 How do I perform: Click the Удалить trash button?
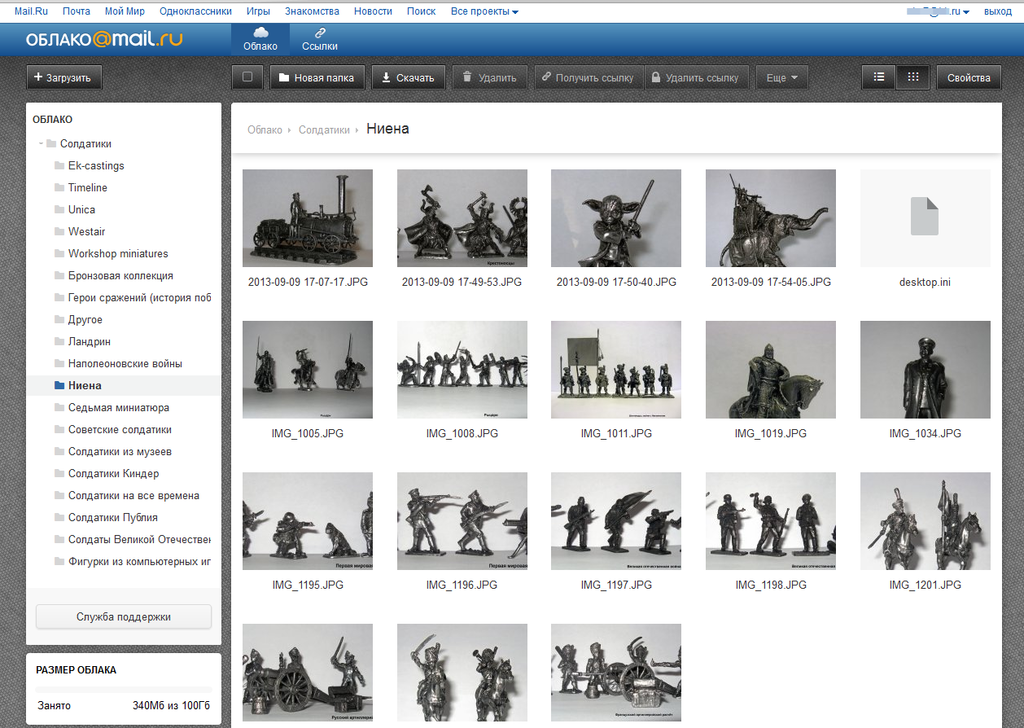click(x=490, y=77)
